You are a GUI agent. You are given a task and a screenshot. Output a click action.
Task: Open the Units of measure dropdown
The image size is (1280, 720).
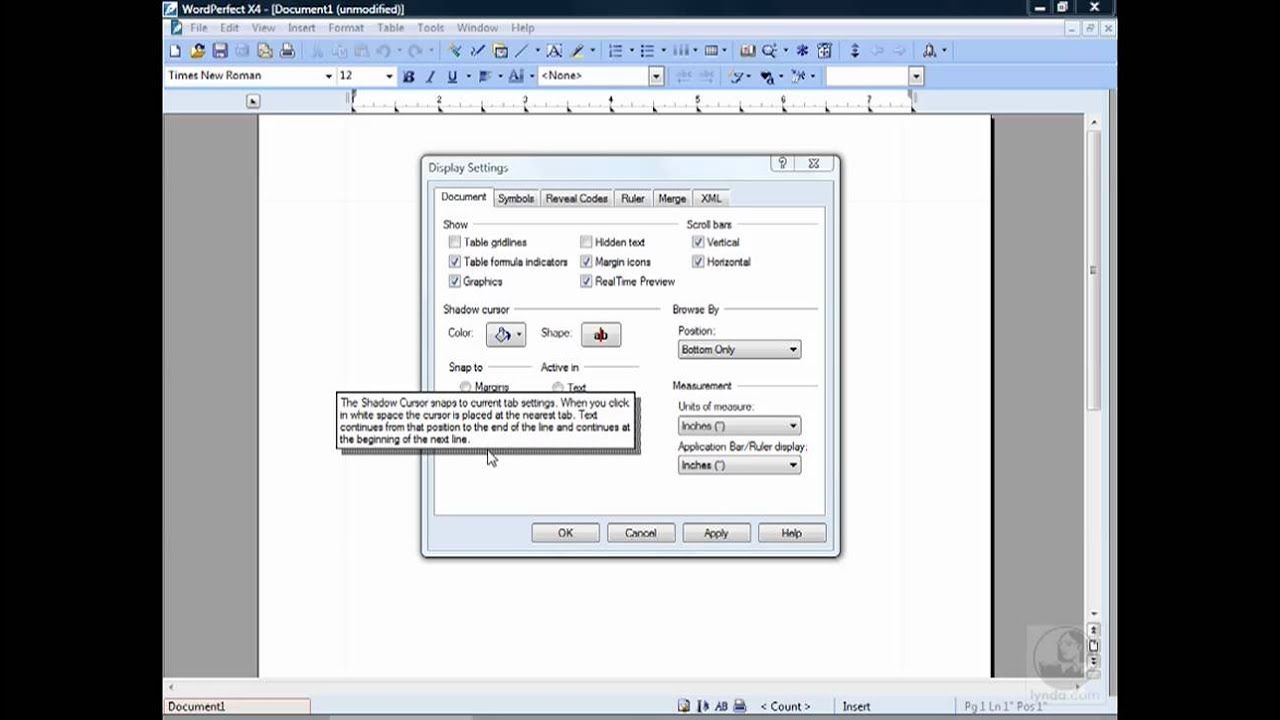click(x=739, y=426)
